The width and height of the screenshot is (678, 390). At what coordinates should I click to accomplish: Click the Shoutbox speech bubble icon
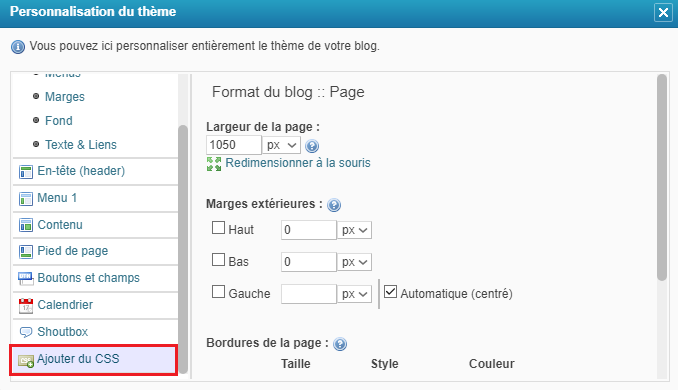tap(26, 332)
